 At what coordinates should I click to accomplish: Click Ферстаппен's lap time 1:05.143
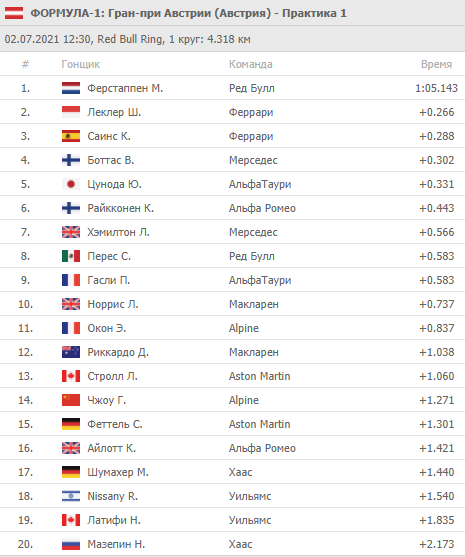click(436, 88)
